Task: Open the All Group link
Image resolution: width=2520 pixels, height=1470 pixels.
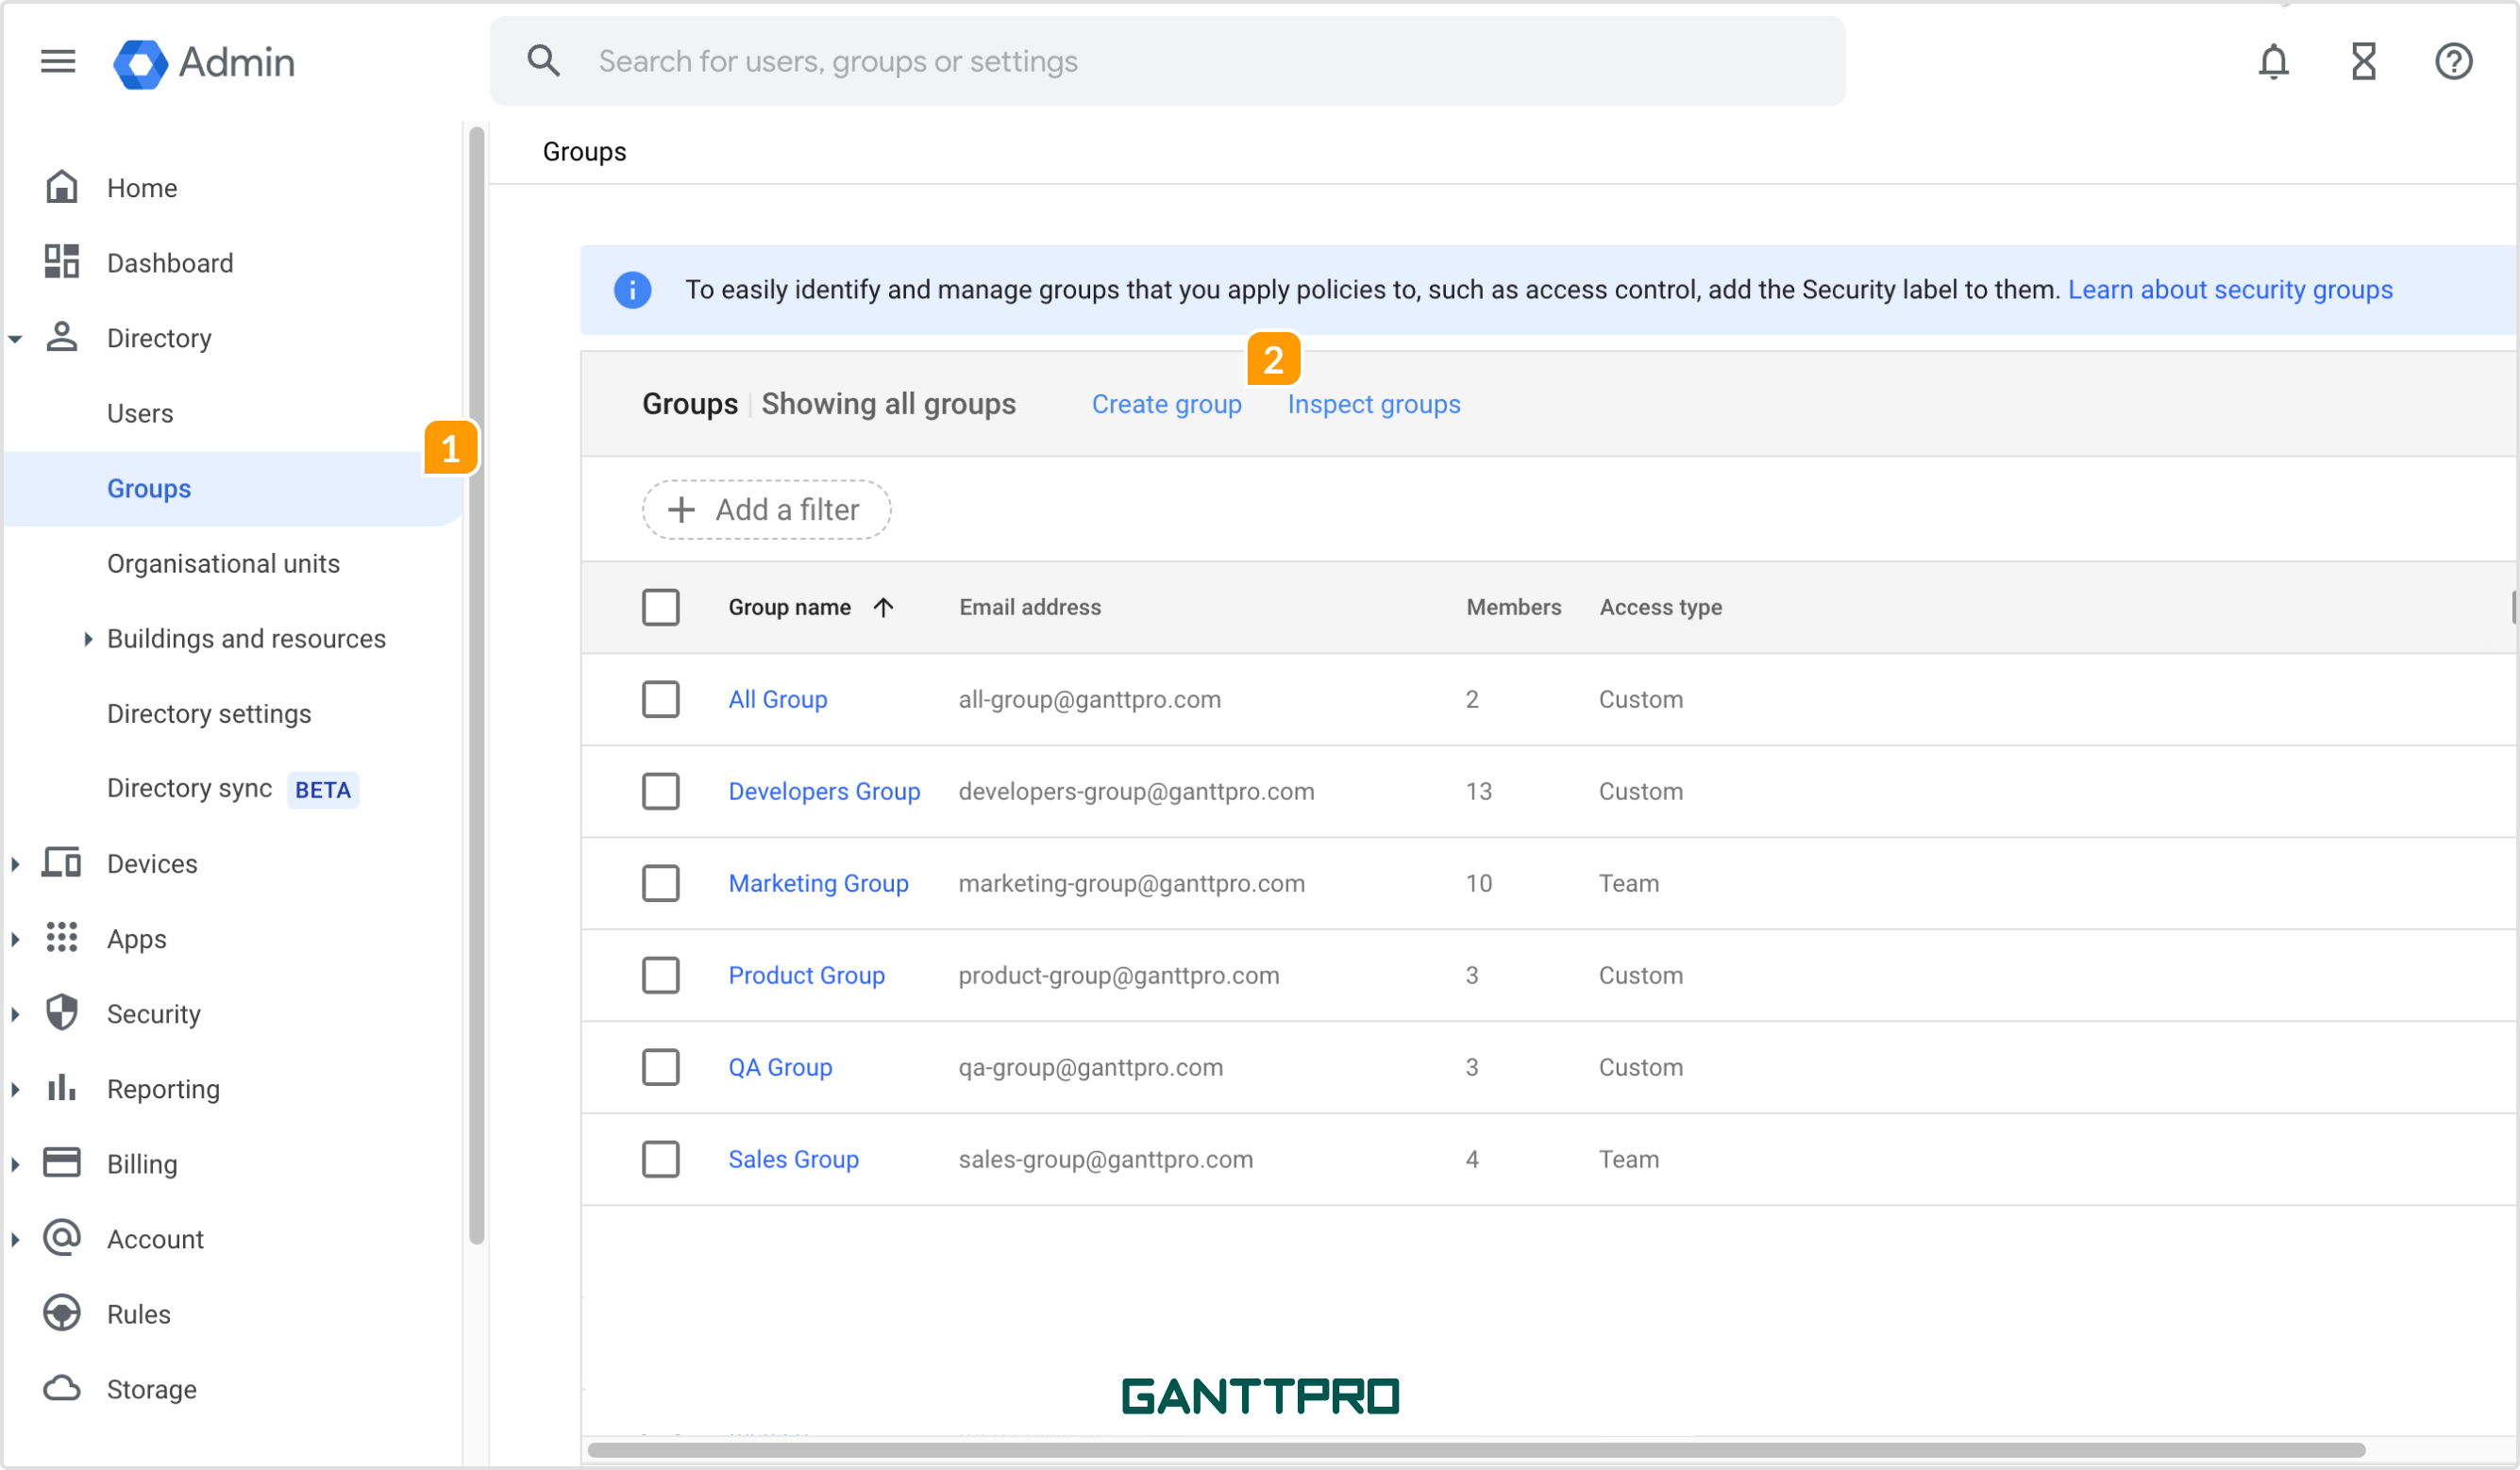Action: 777,699
